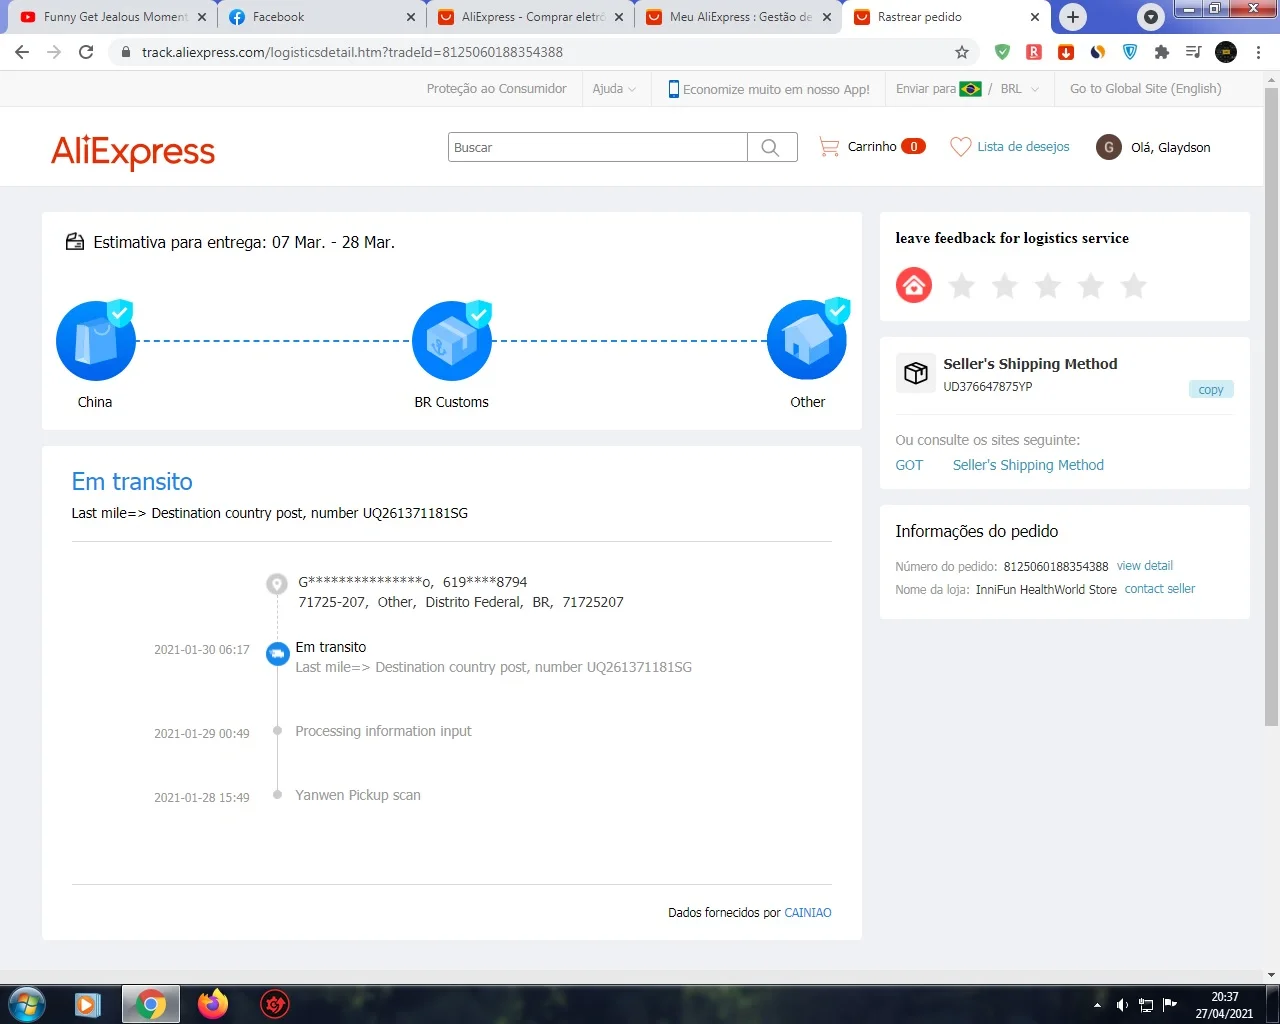Image resolution: width=1280 pixels, height=1024 pixels.
Task: Open Seller's Shipping Method site link
Action: click(1028, 465)
